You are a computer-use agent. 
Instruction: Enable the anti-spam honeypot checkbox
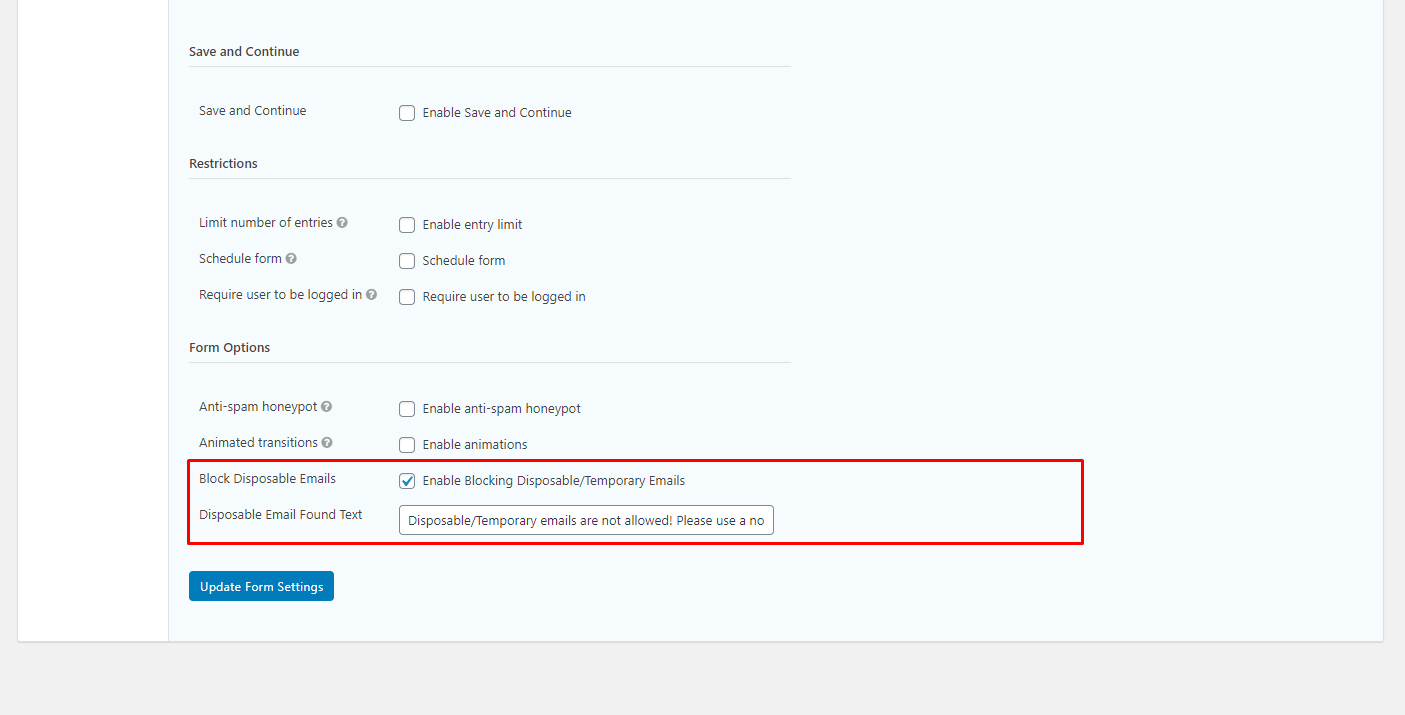coord(407,409)
